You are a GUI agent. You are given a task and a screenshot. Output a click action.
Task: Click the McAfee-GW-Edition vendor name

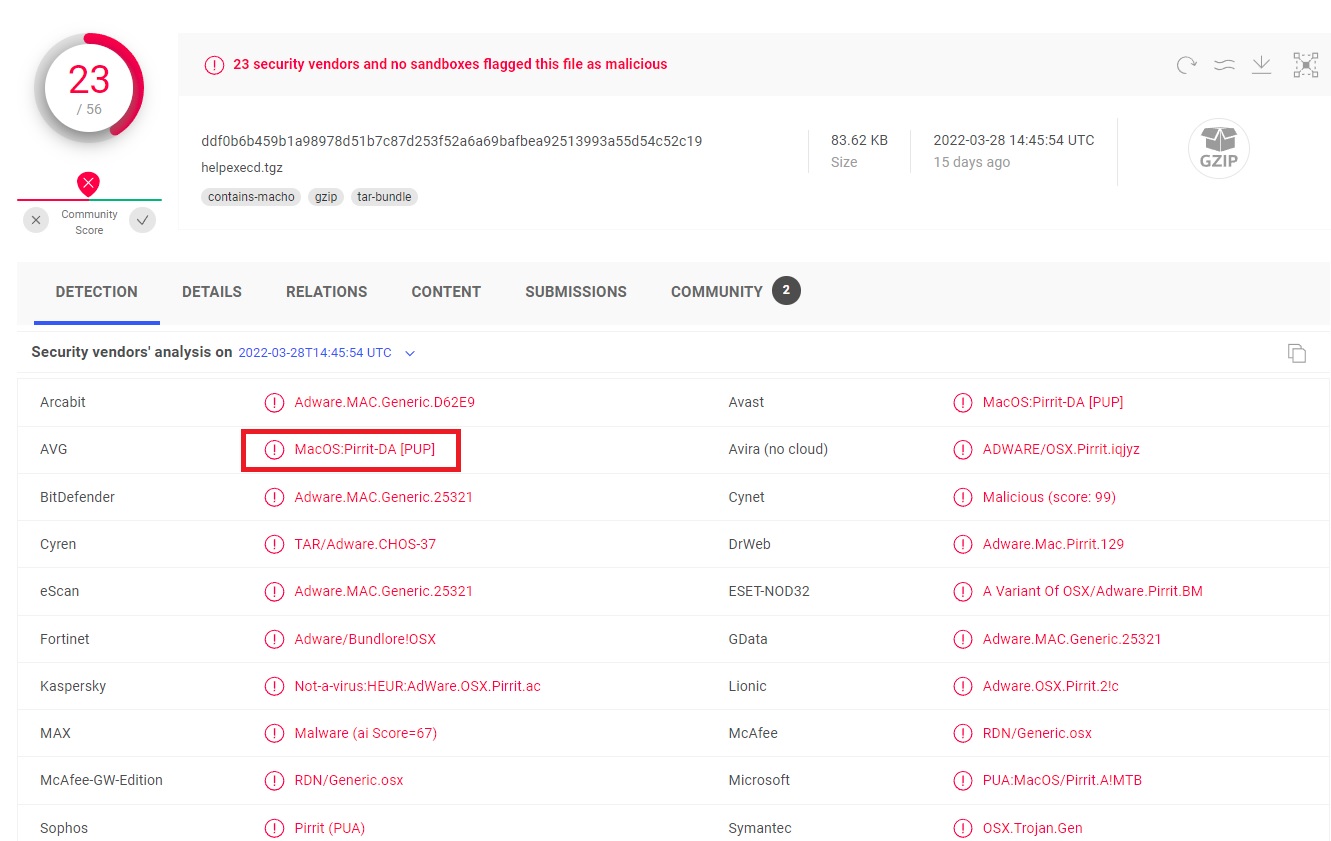[x=101, y=780]
